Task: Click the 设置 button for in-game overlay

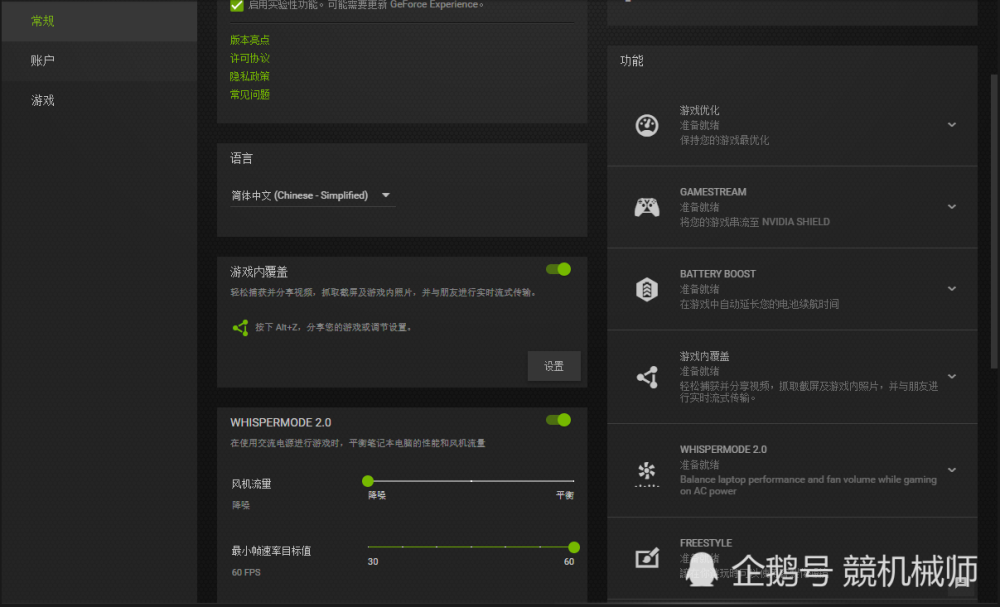Action: pyautogui.click(x=554, y=366)
